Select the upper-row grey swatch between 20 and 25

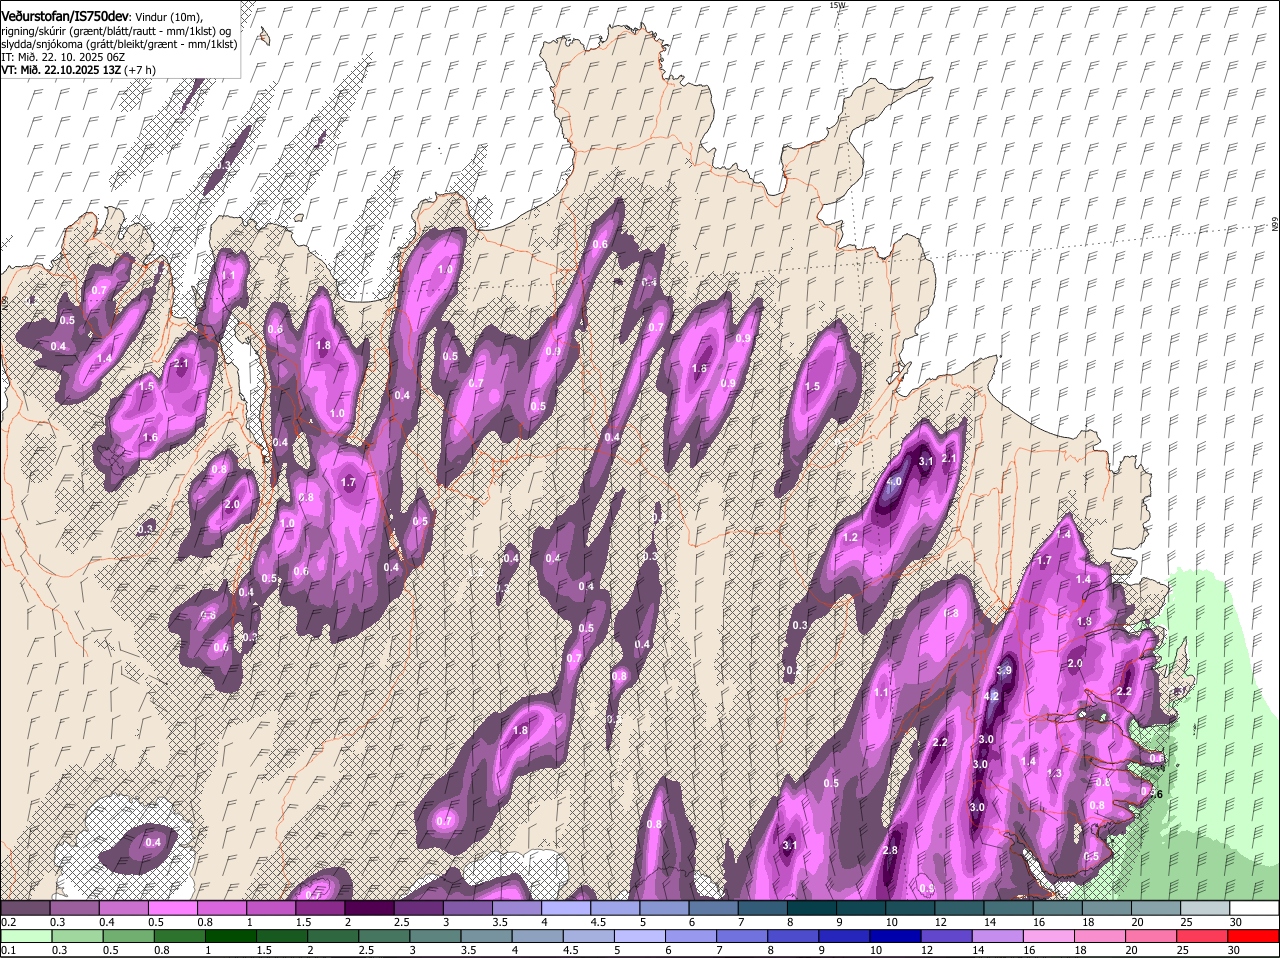tap(1156, 908)
